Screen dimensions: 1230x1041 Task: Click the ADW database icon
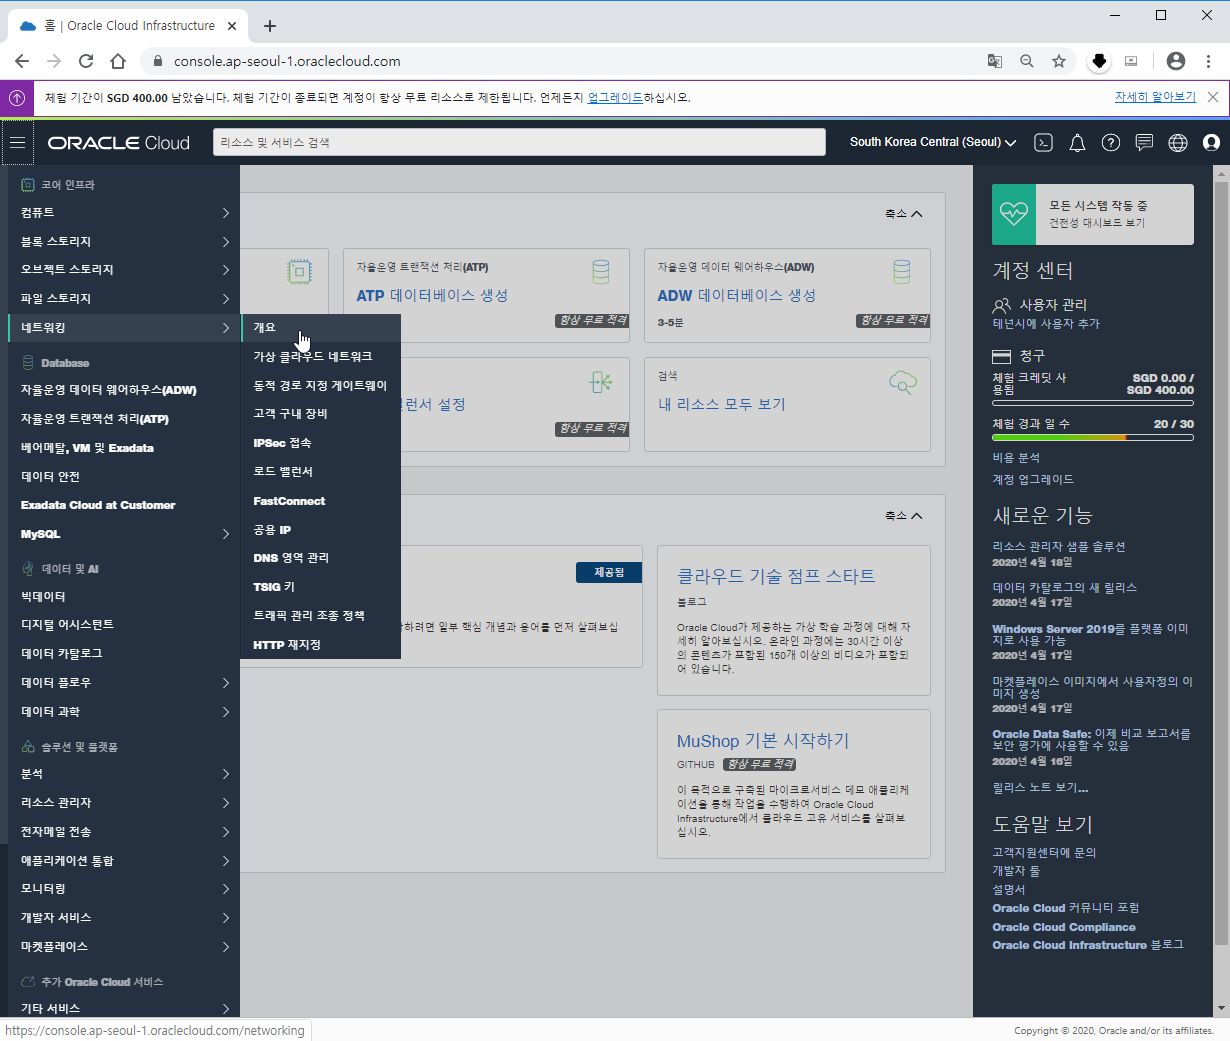click(901, 272)
